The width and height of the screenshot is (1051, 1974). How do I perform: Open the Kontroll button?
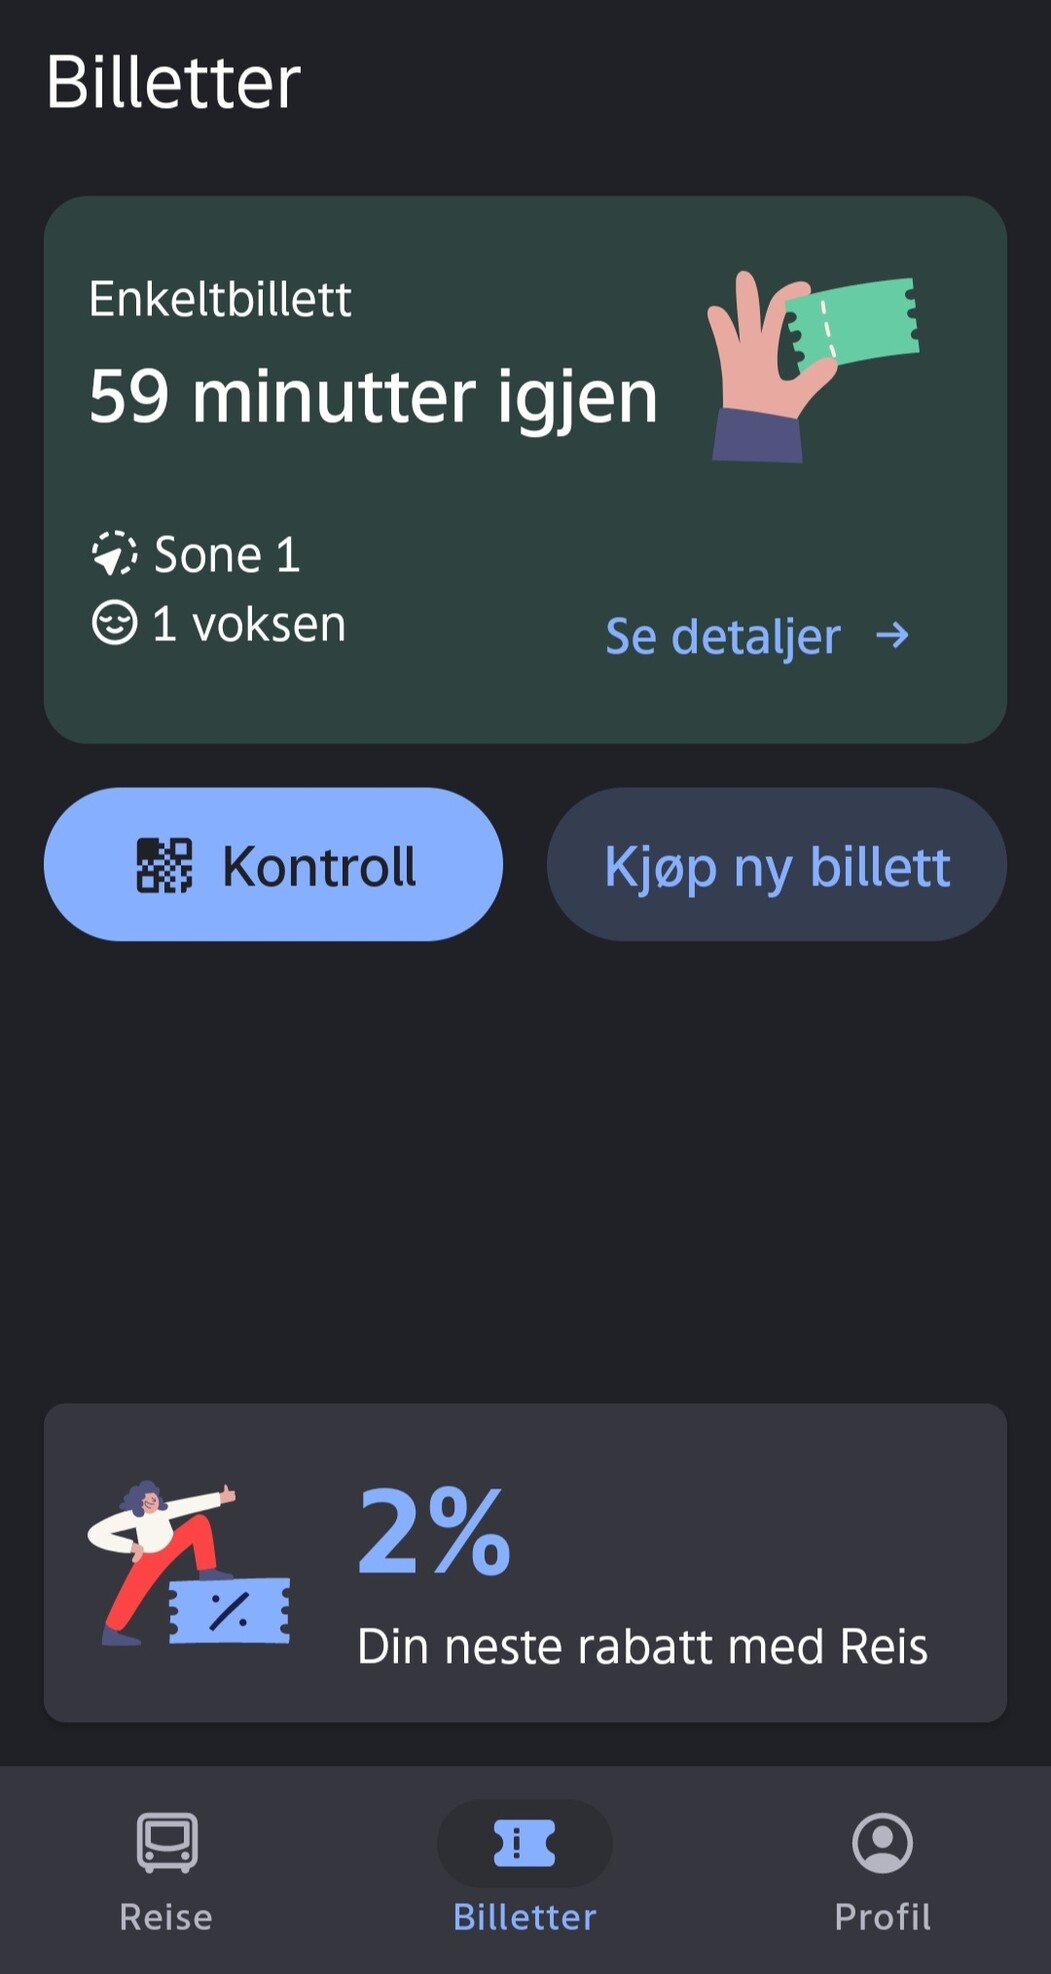pos(273,864)
